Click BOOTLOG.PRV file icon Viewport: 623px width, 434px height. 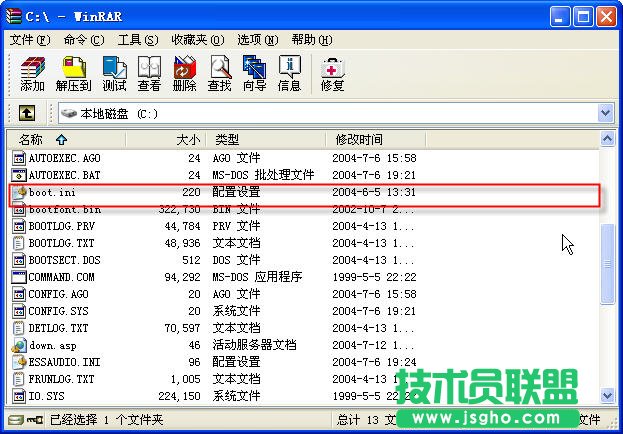(x=19, y=226)
